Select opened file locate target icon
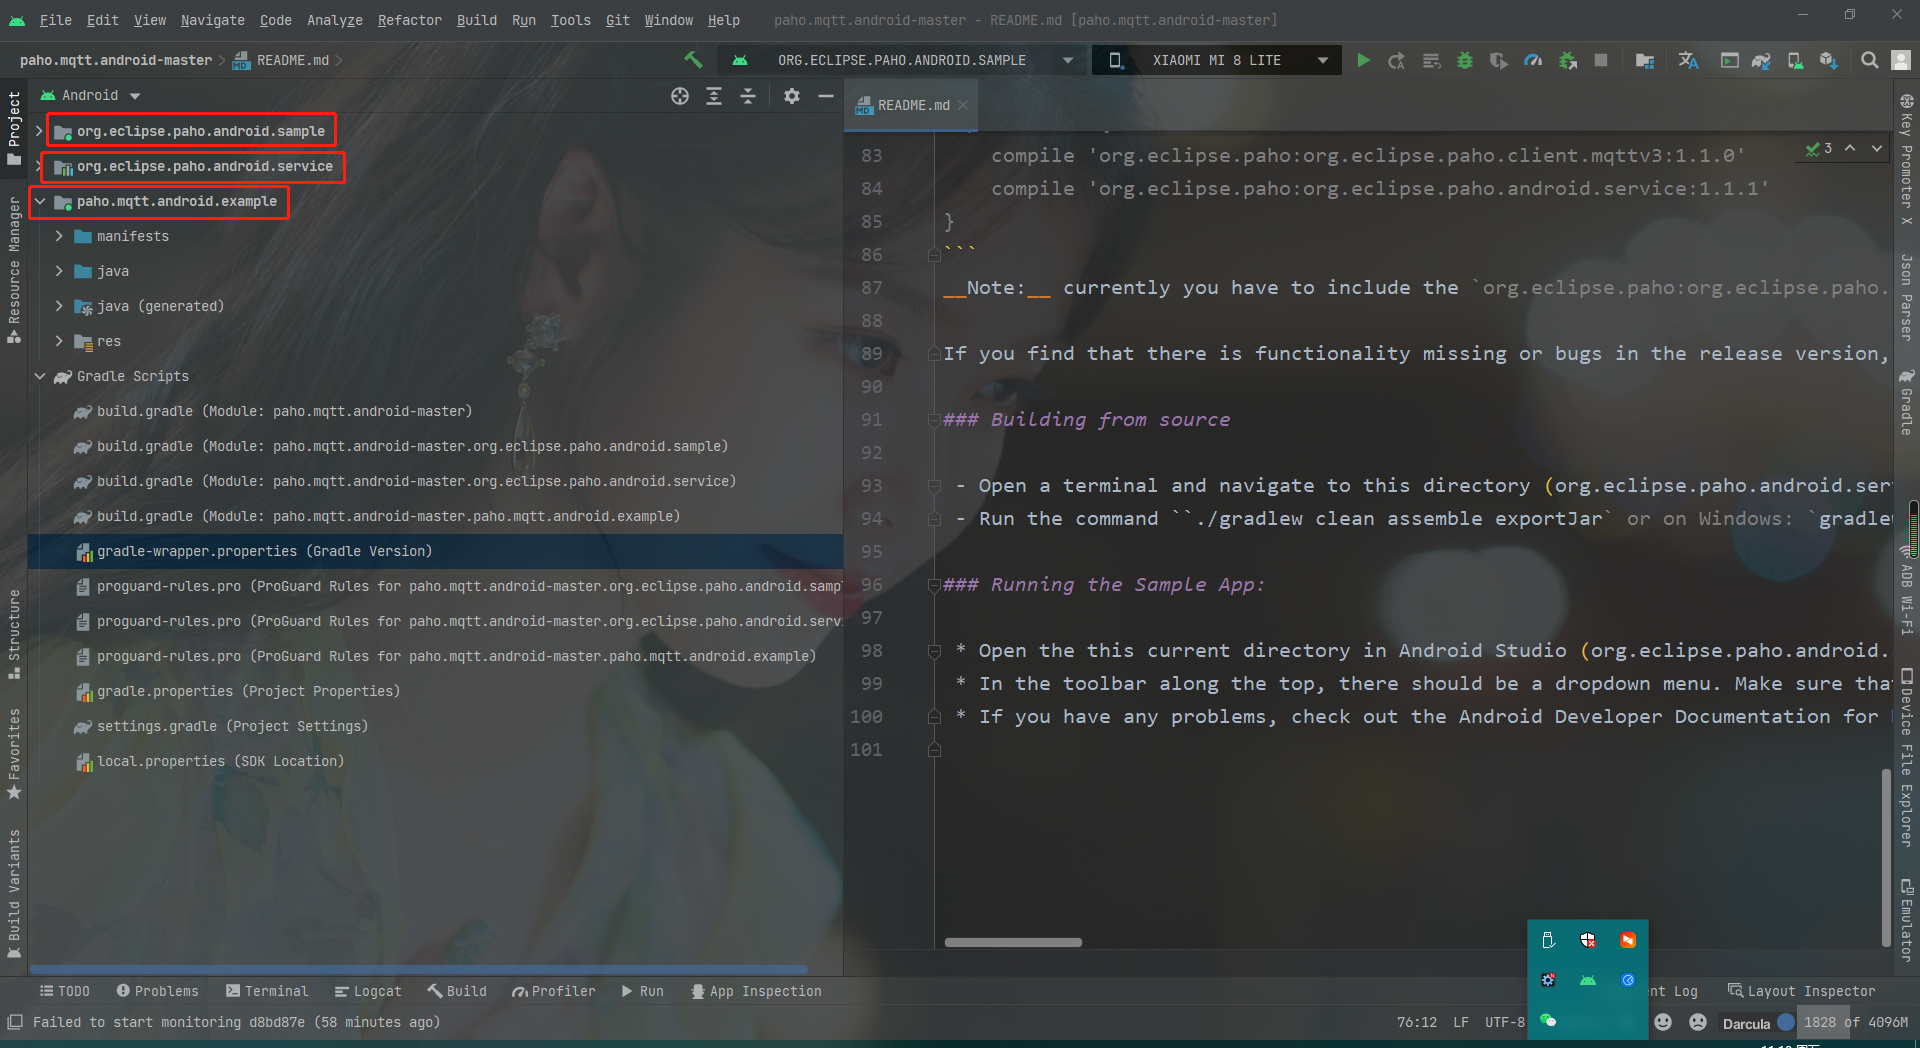This screenshot has width=1920, height=1048. pyautogui.click(x=680, y=96)
